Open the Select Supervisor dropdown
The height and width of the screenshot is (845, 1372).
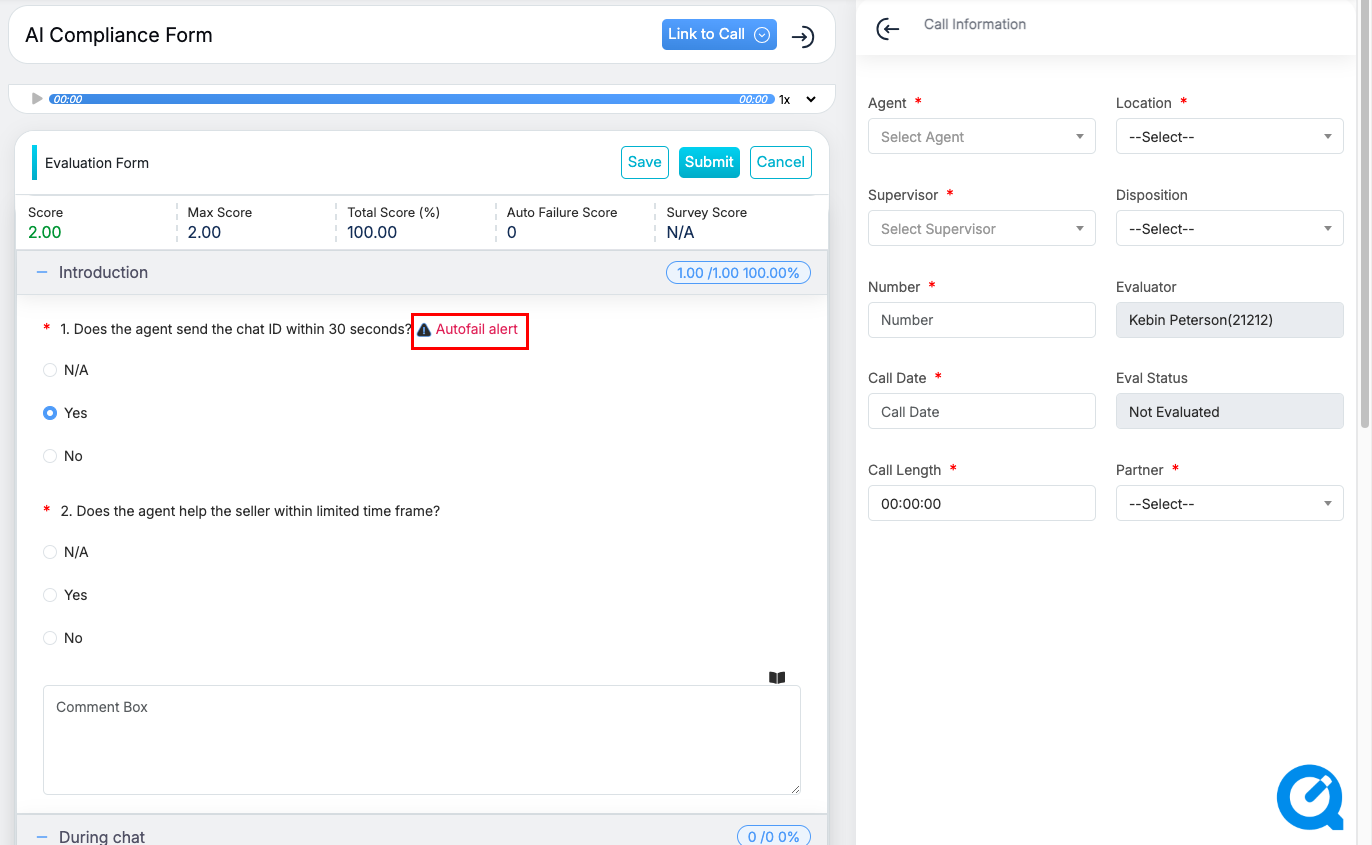(981, 229)
